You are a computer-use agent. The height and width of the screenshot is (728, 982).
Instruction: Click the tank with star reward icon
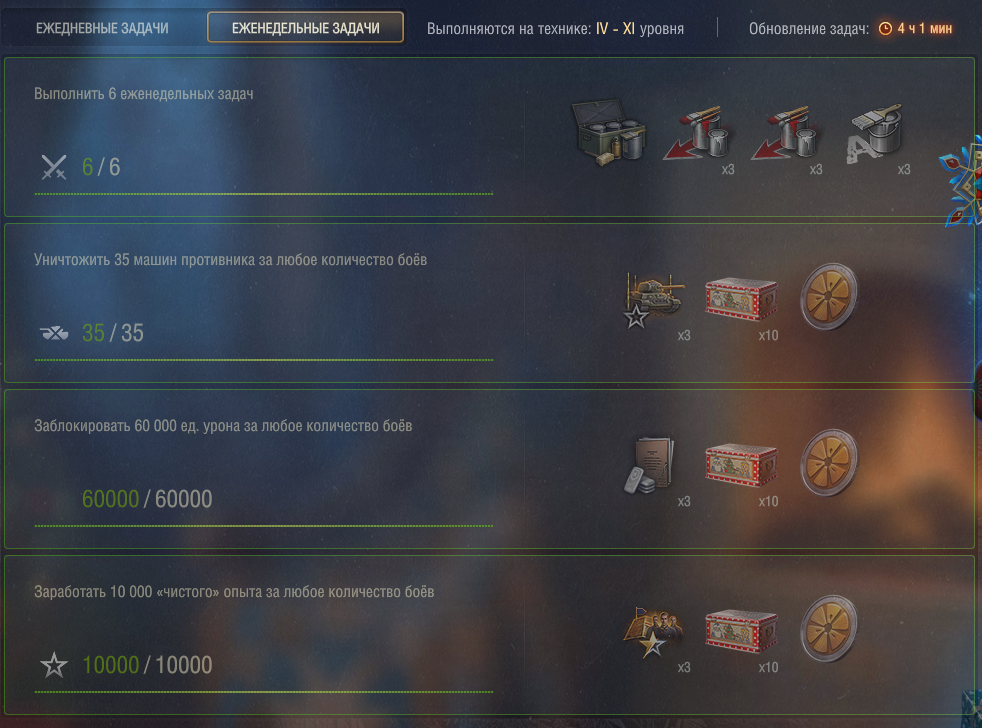[x=653, y=299]
